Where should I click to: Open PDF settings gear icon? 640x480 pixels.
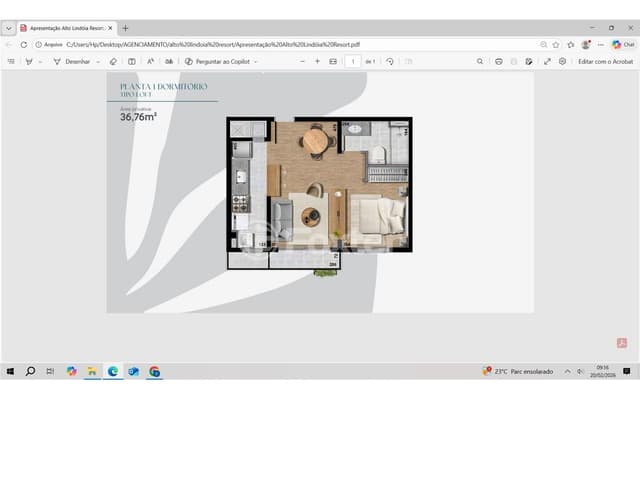pyautogui.click(x=563, y=61)
